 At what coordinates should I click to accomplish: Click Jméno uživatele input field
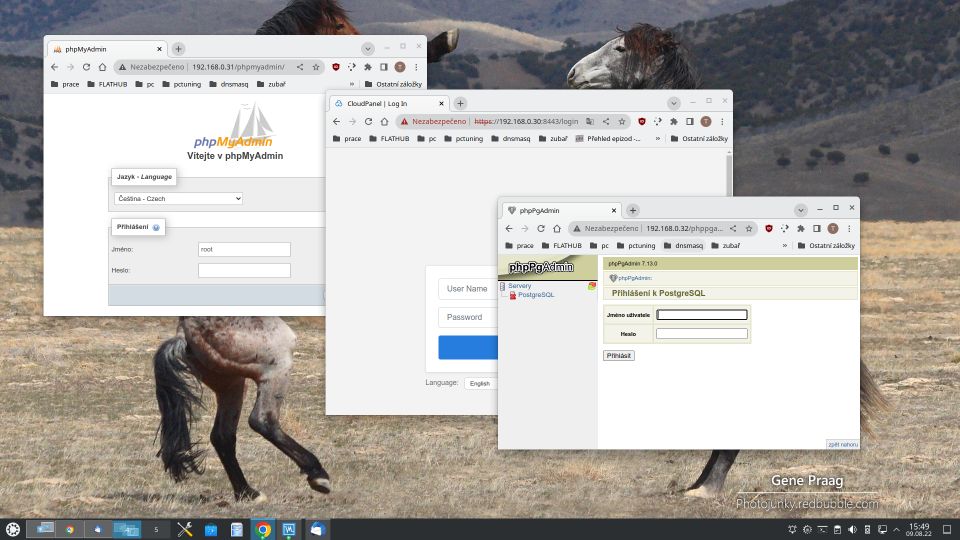tap(702, 315)
